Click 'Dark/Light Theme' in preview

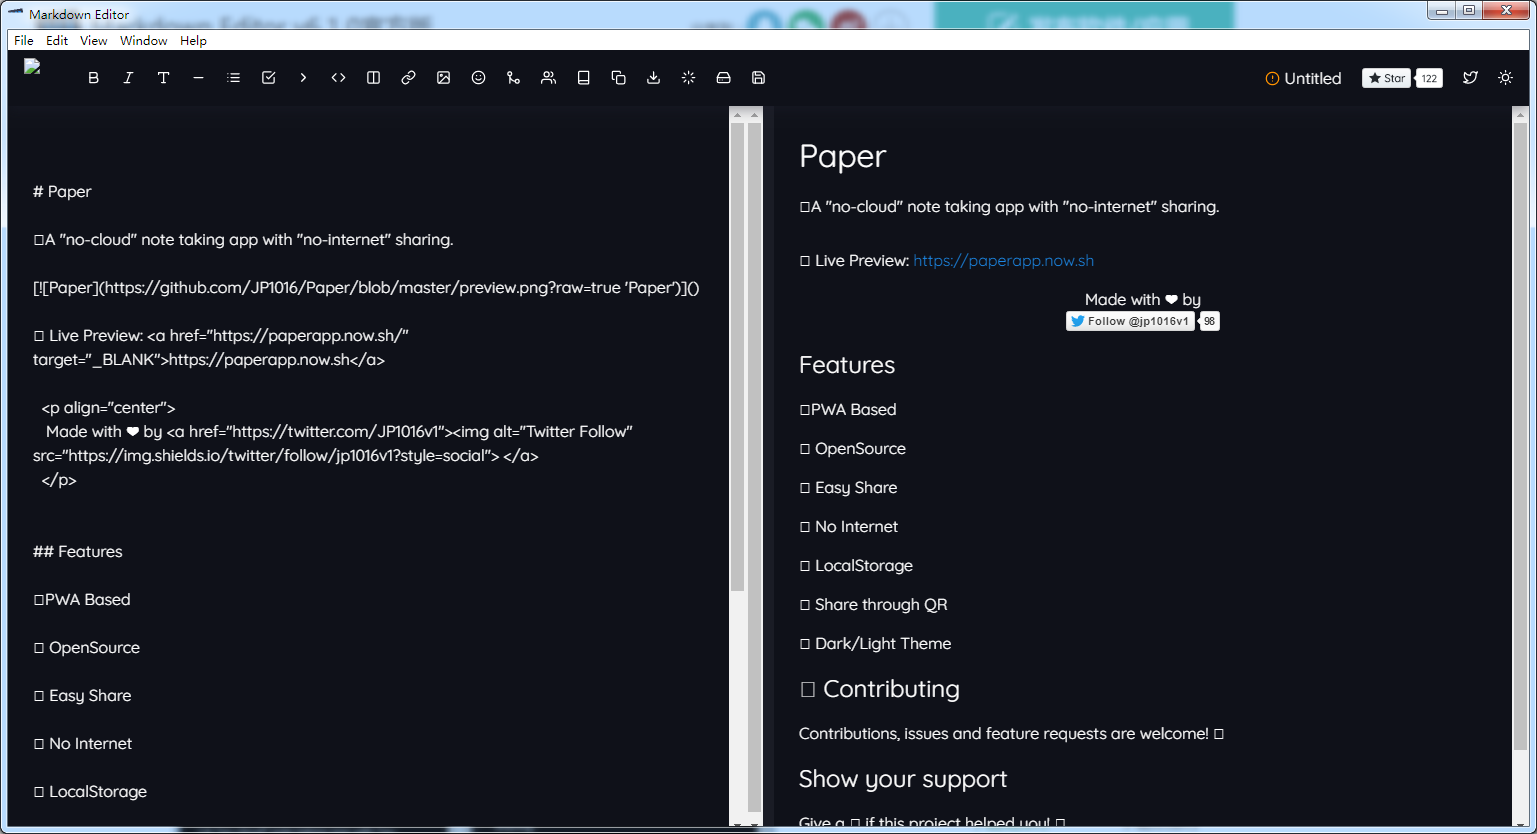click(x=875, y=644)
